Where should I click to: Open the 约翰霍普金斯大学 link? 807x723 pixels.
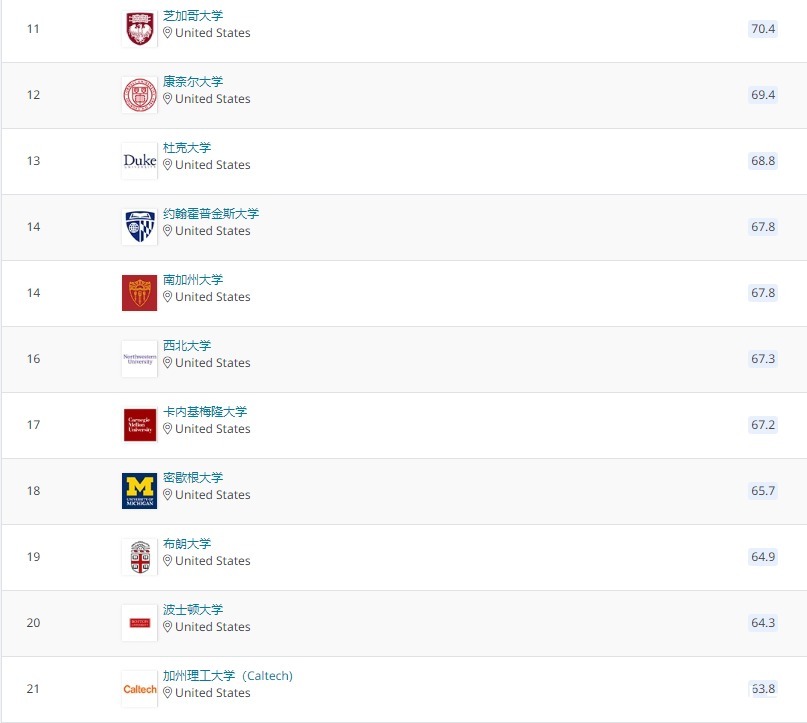tap(211, 214)
